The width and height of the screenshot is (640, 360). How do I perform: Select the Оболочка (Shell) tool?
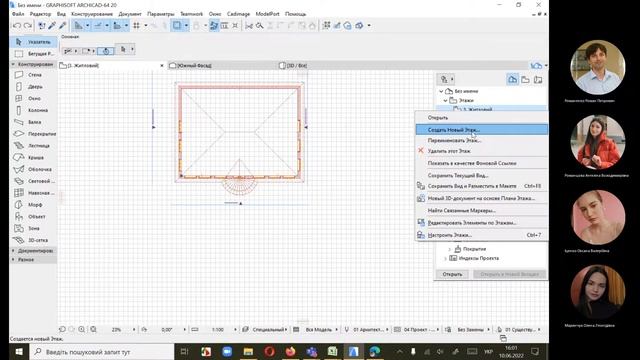[x=33, y=169]
